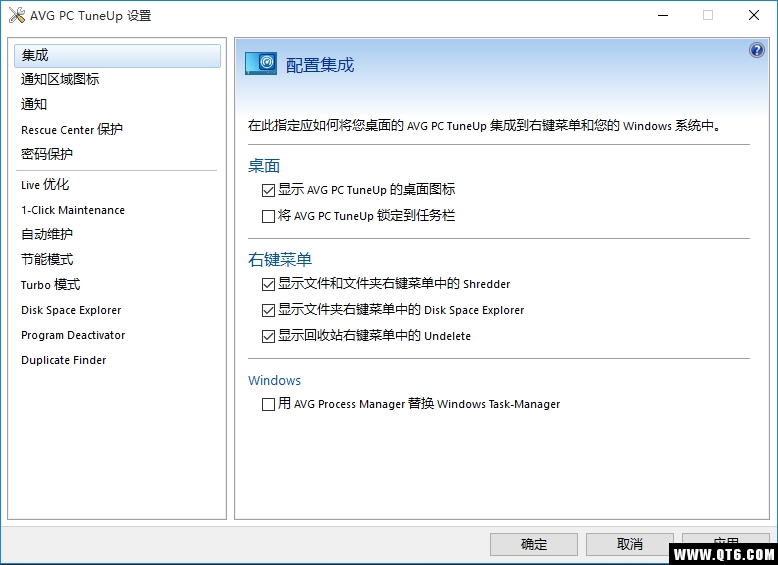
Task: Click the 配置集成 page title
Action: [320, 65]
